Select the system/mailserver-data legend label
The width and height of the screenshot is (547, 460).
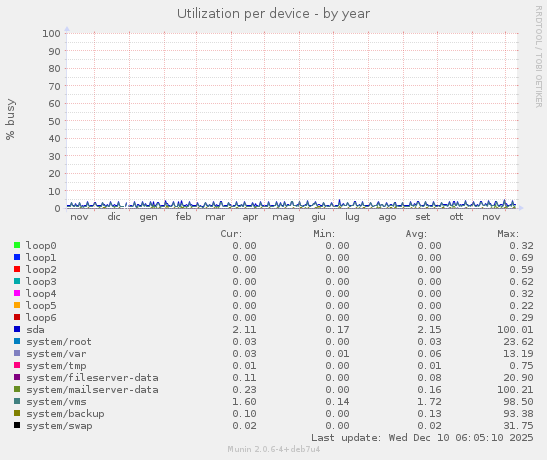pyautogui.click(x=92, y=390)
